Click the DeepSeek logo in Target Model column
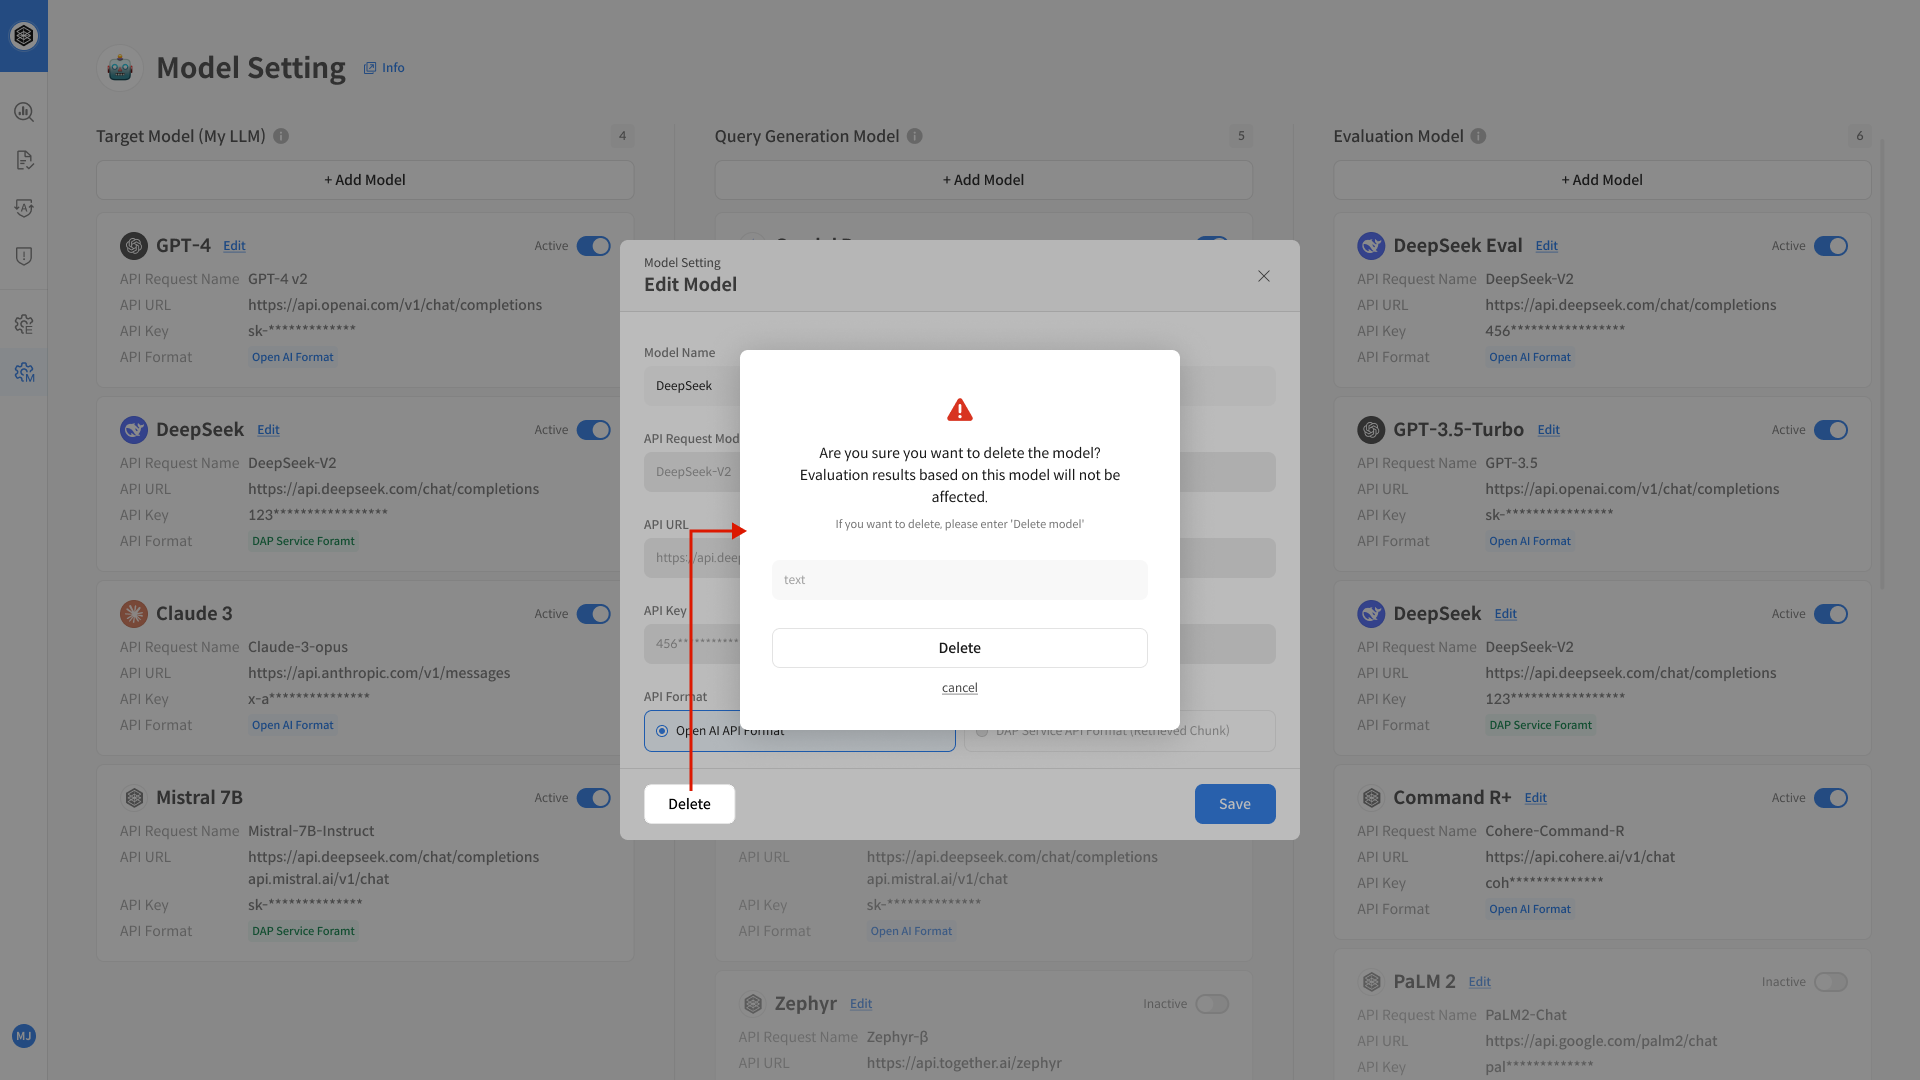Image resolution: width=1920 pixels, height=1080 pixels. click(134, 430)
